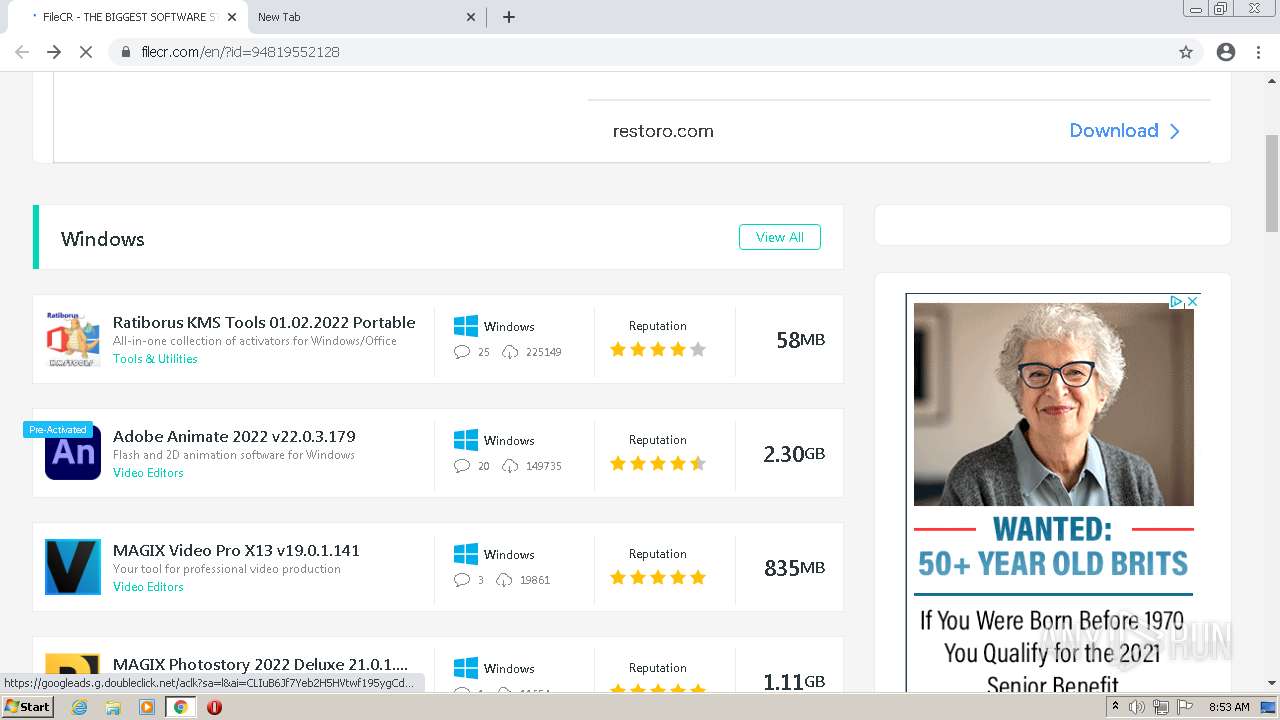This screenshot has height=720, width=1280.
Task: Close the FileCR tab
Action: pos(232,17)
